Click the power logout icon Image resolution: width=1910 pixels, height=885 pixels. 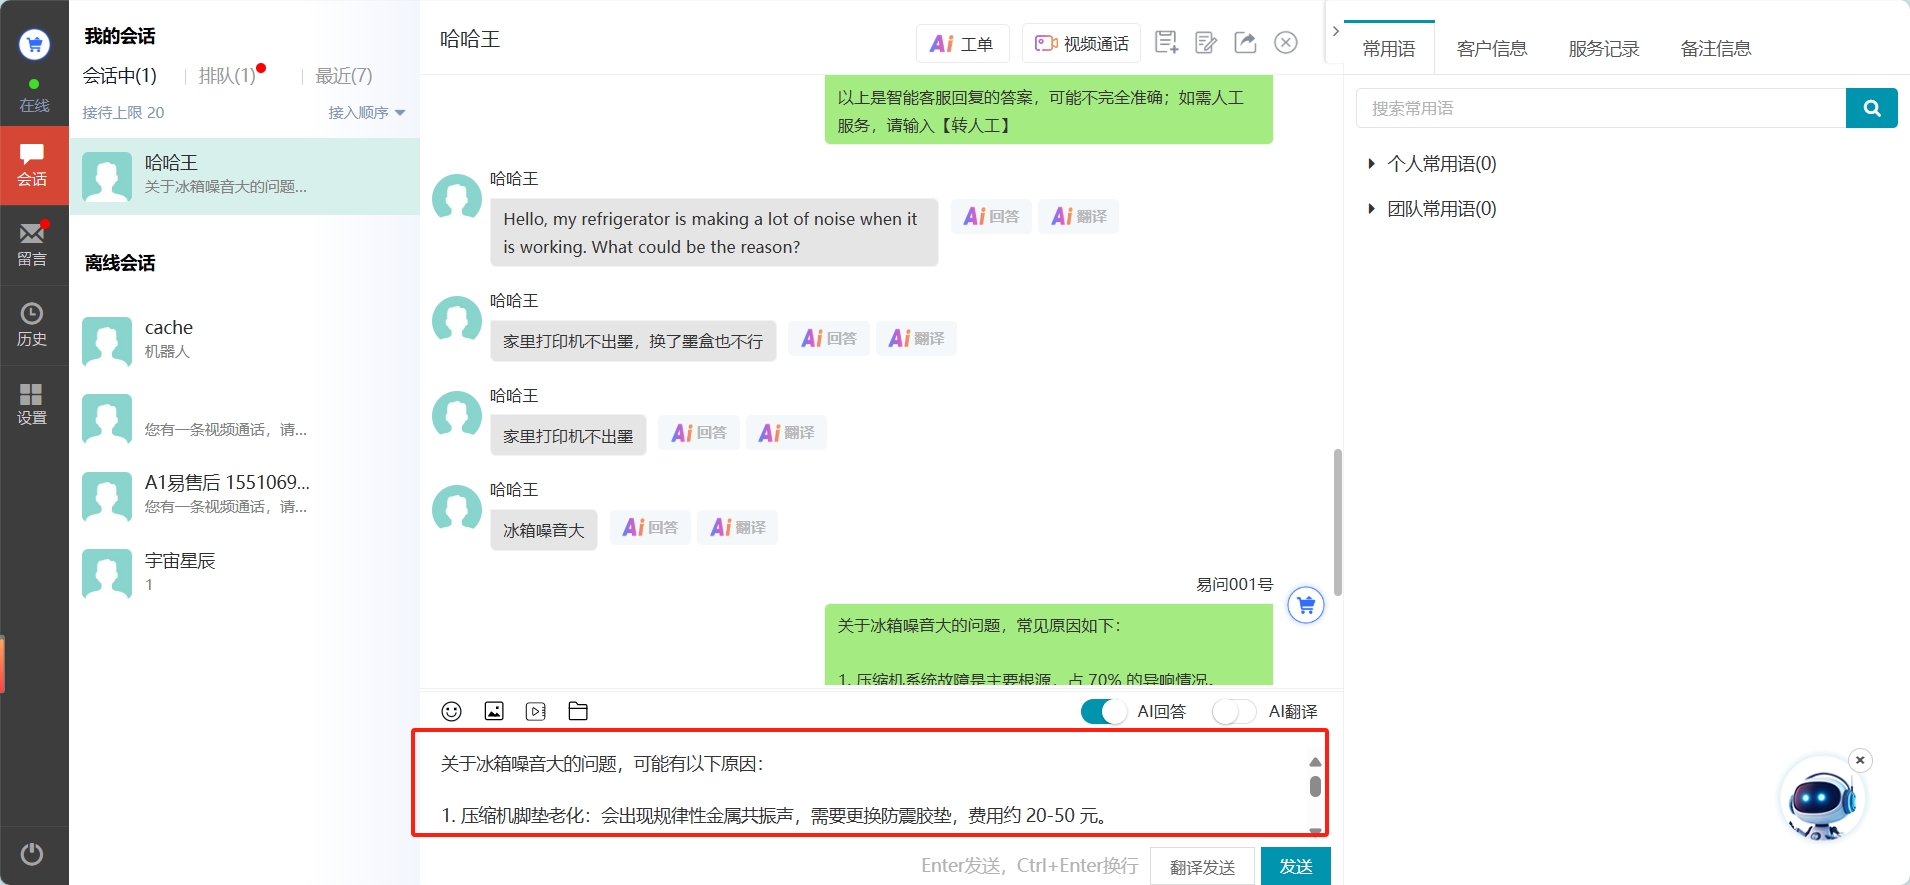coord(32,853)
